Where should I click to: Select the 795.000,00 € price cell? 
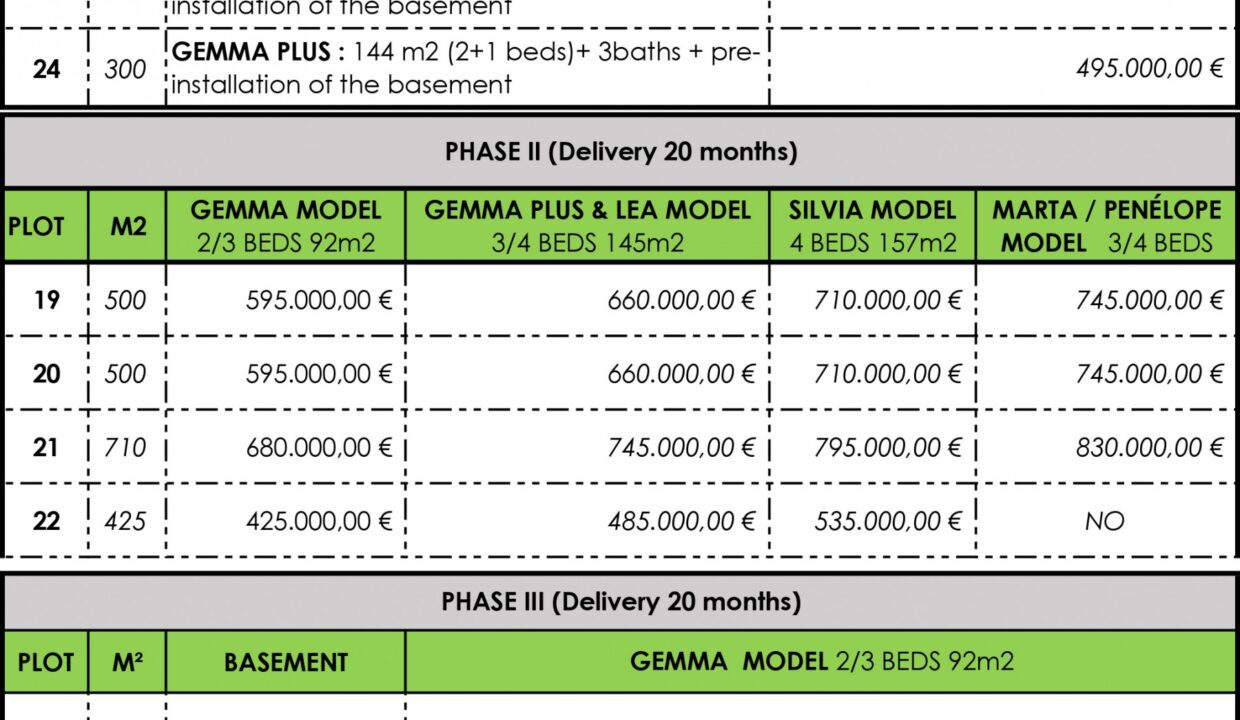click(x=887, y=447)
